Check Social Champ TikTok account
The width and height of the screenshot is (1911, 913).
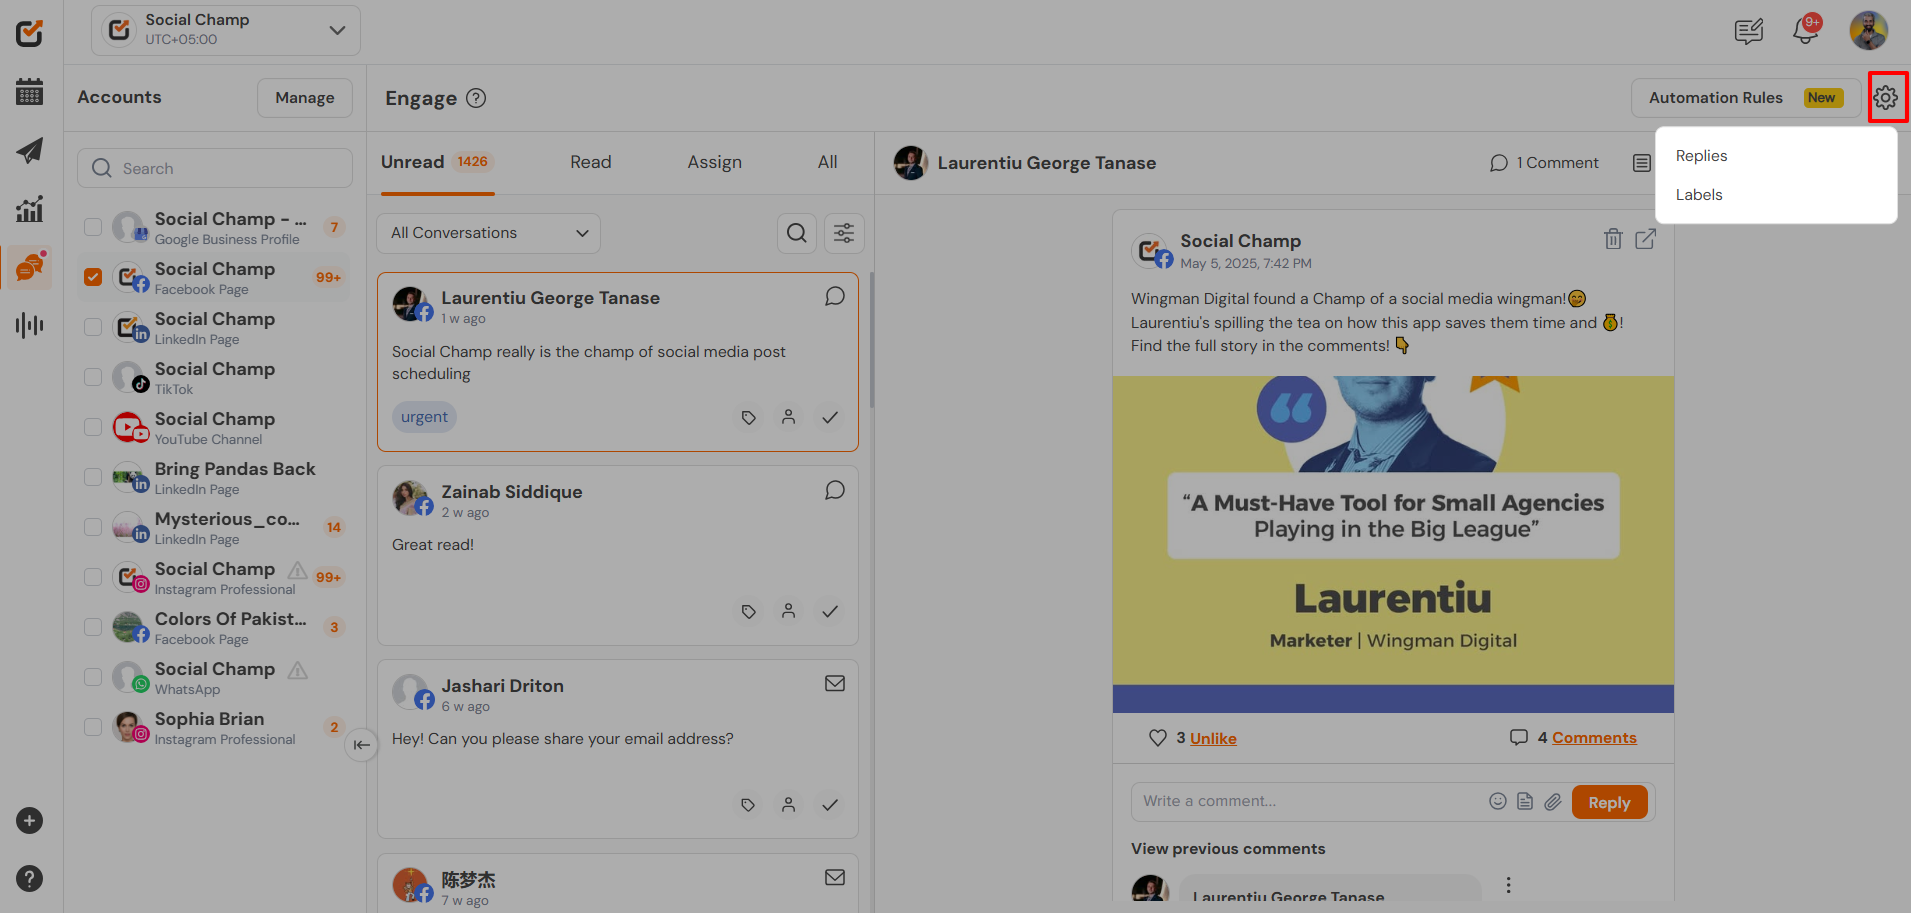pos(93,377)
